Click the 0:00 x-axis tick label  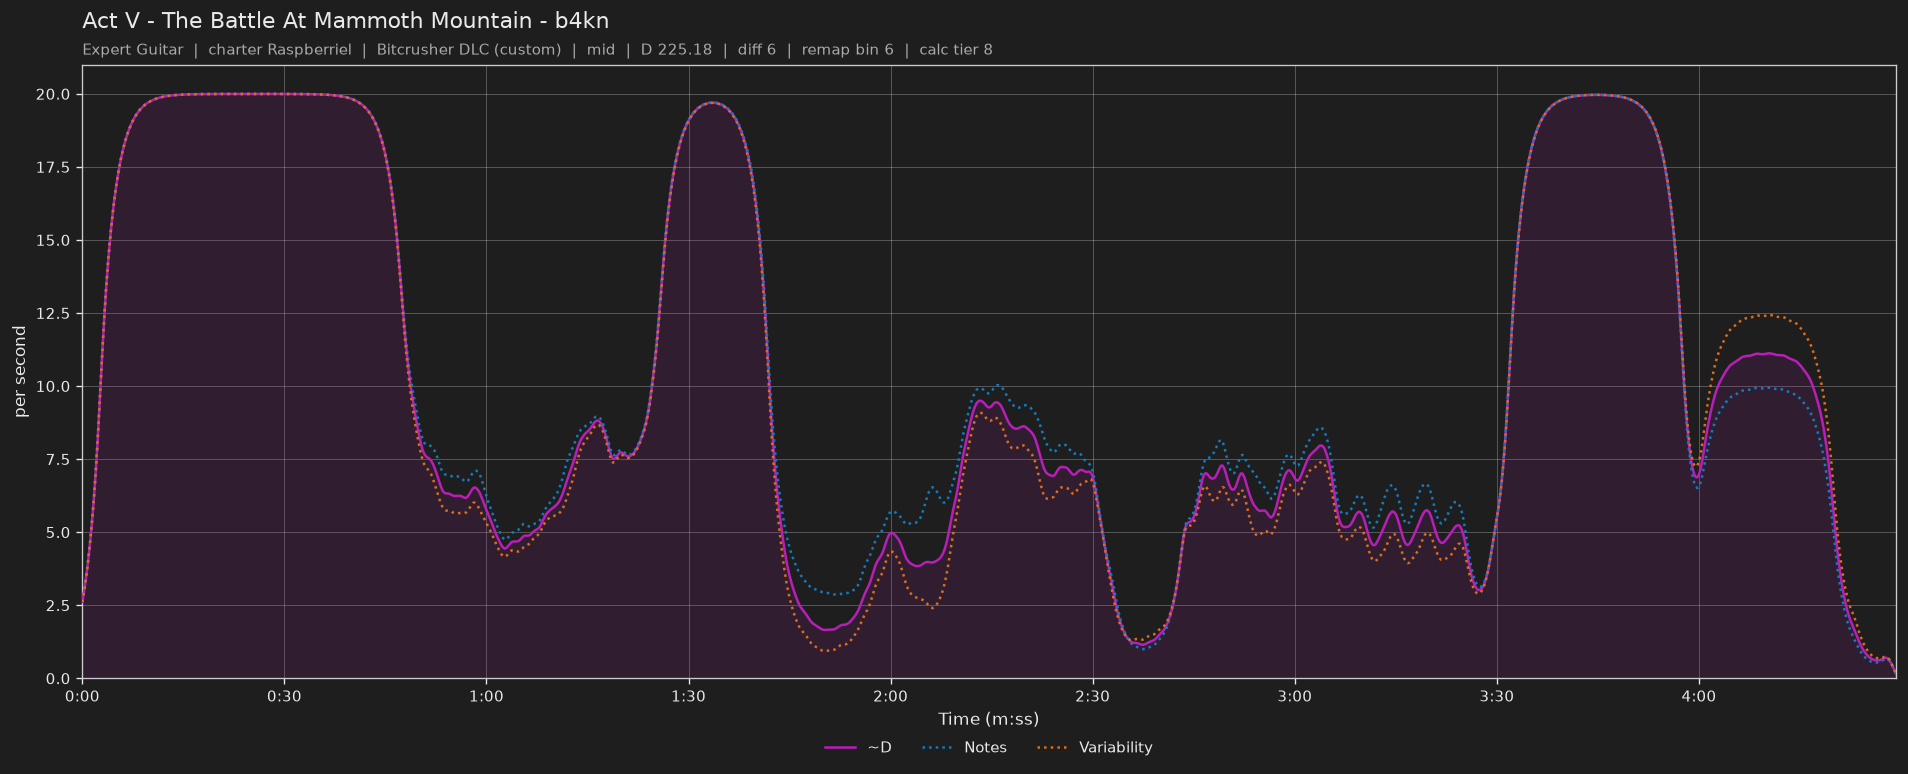point(82,696)
